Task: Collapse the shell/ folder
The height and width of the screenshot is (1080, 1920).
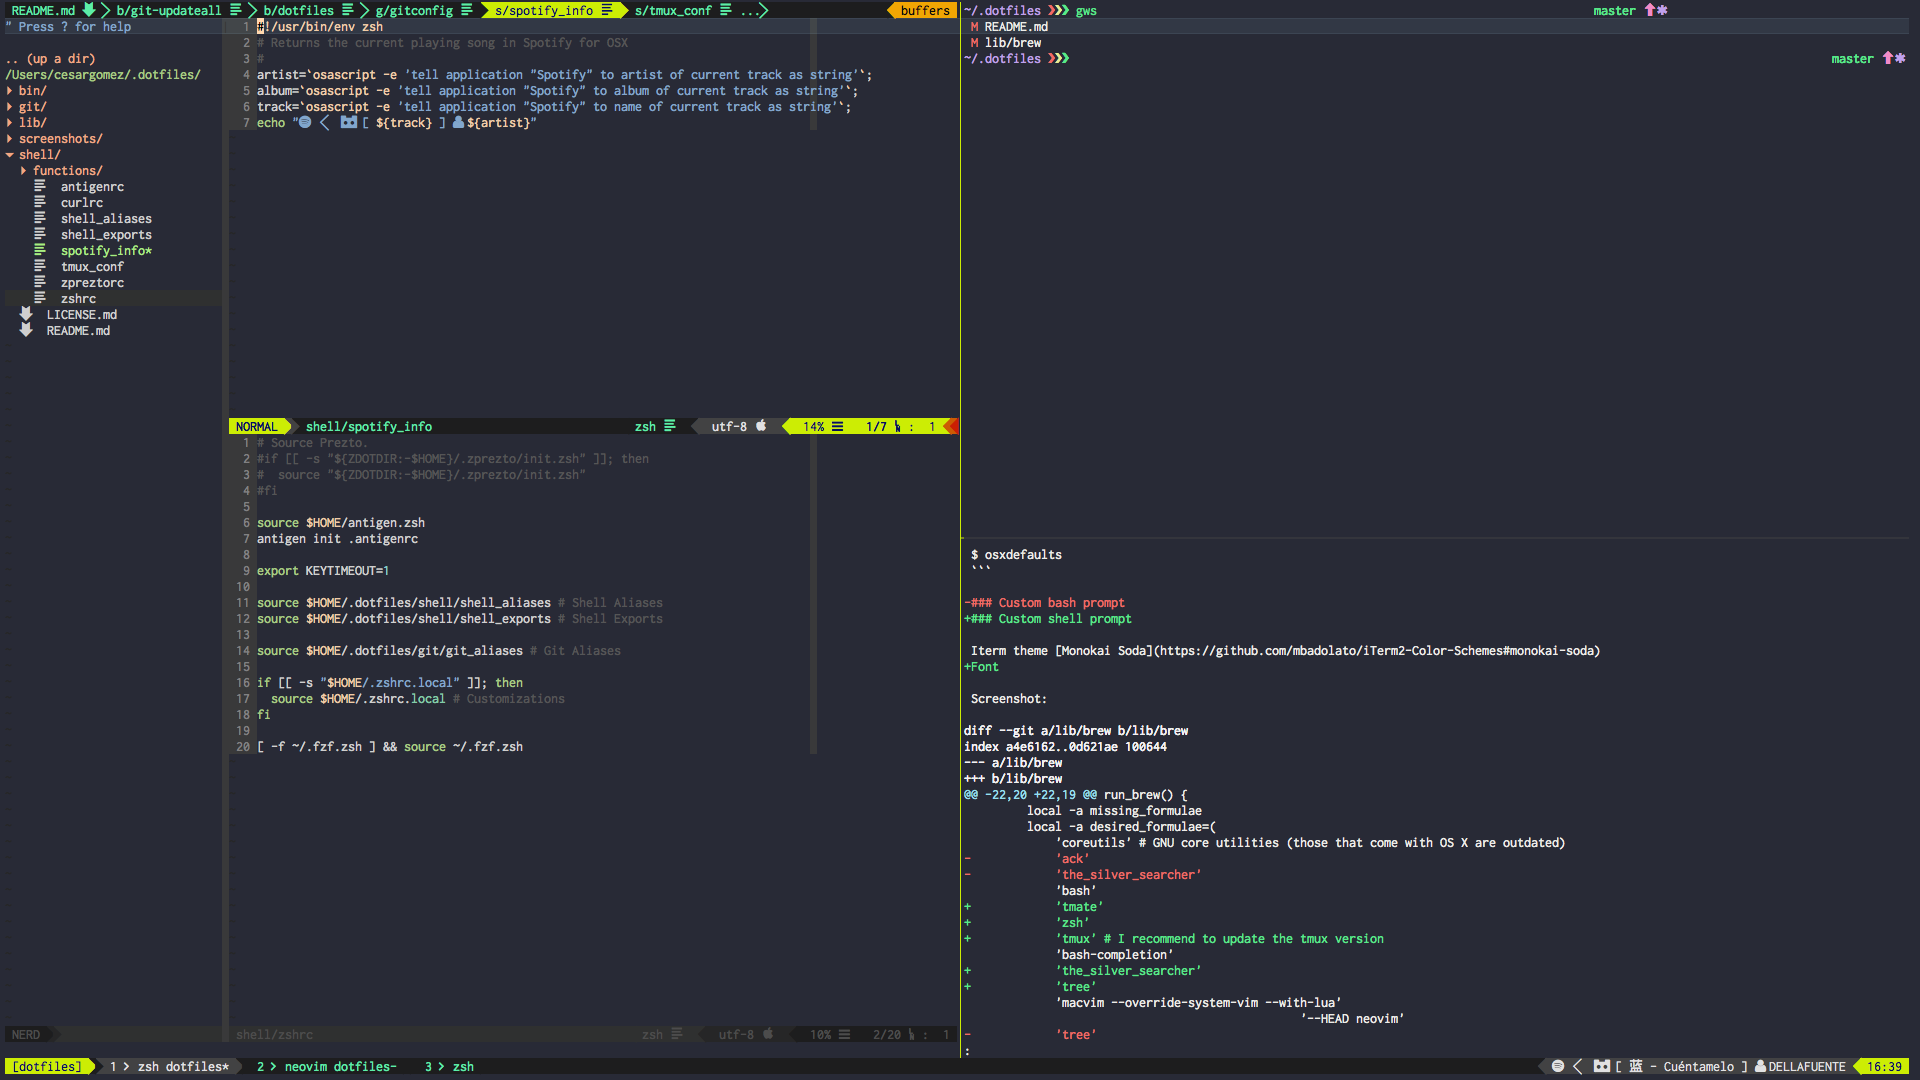Action: [39, 154]
